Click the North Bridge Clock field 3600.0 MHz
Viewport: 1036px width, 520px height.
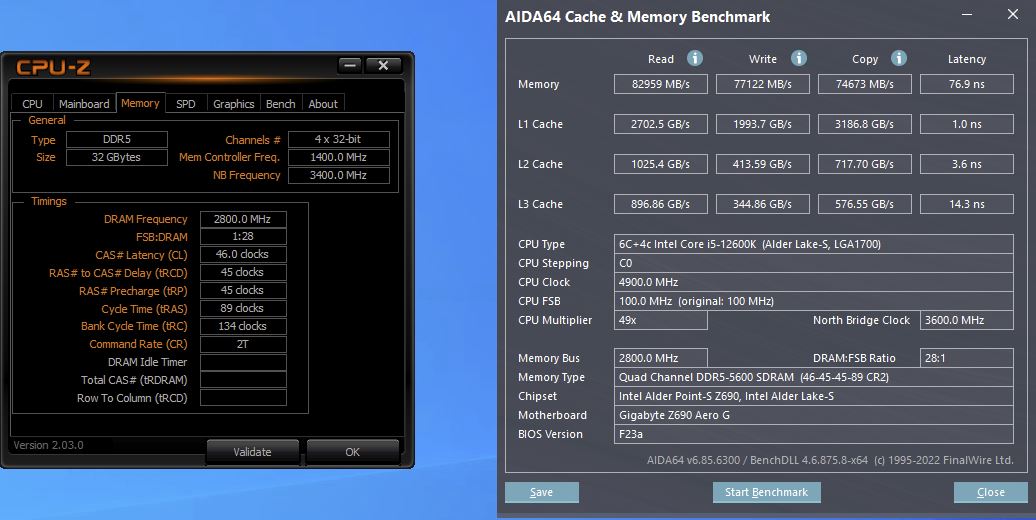[967, 320]
